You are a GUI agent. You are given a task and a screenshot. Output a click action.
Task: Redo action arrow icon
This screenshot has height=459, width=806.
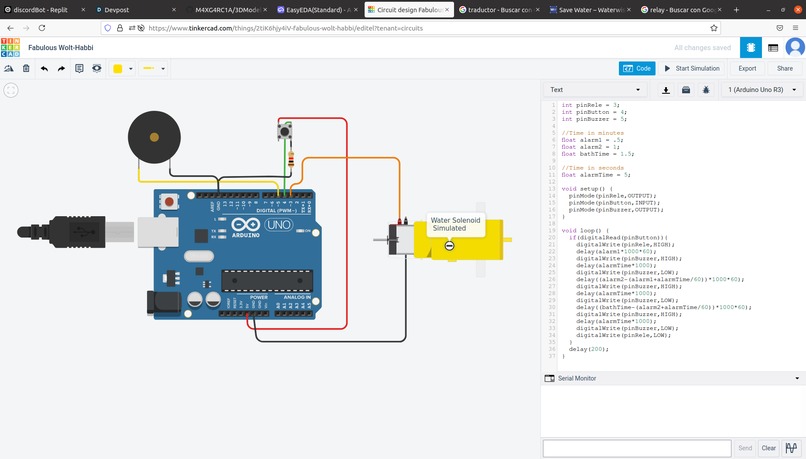click(x=61, y=68)
